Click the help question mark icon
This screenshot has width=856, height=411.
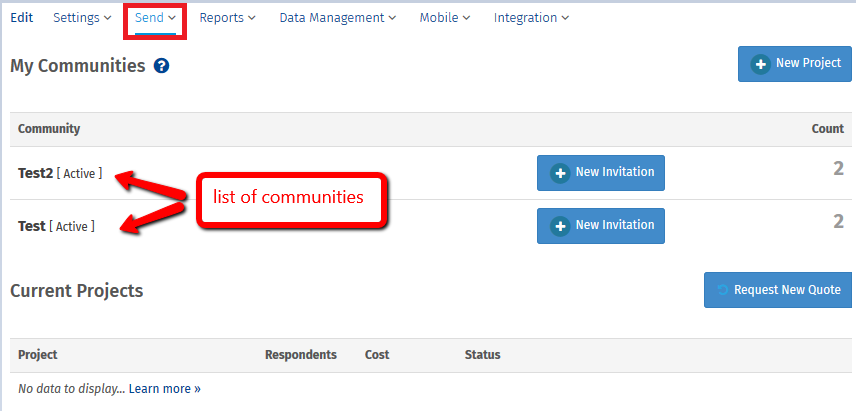click(161, 66)
